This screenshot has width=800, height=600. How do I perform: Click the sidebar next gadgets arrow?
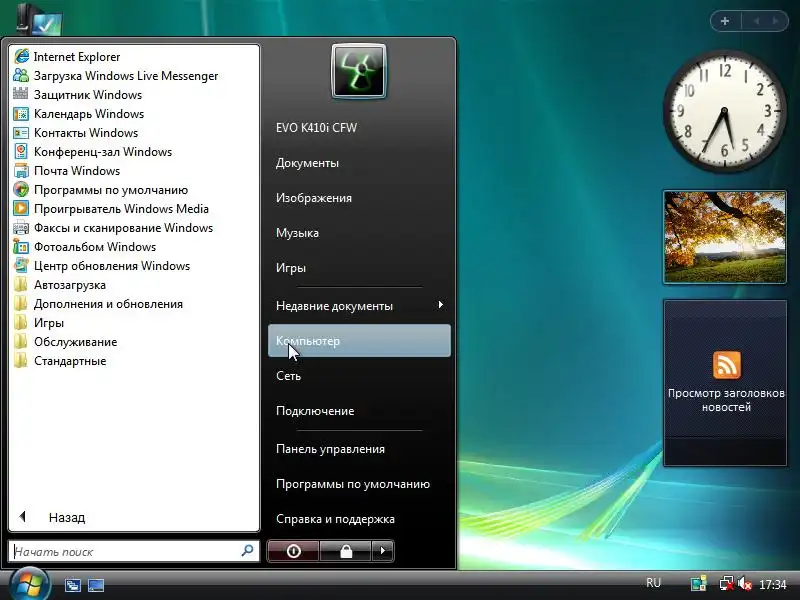[x=776, y=21]
